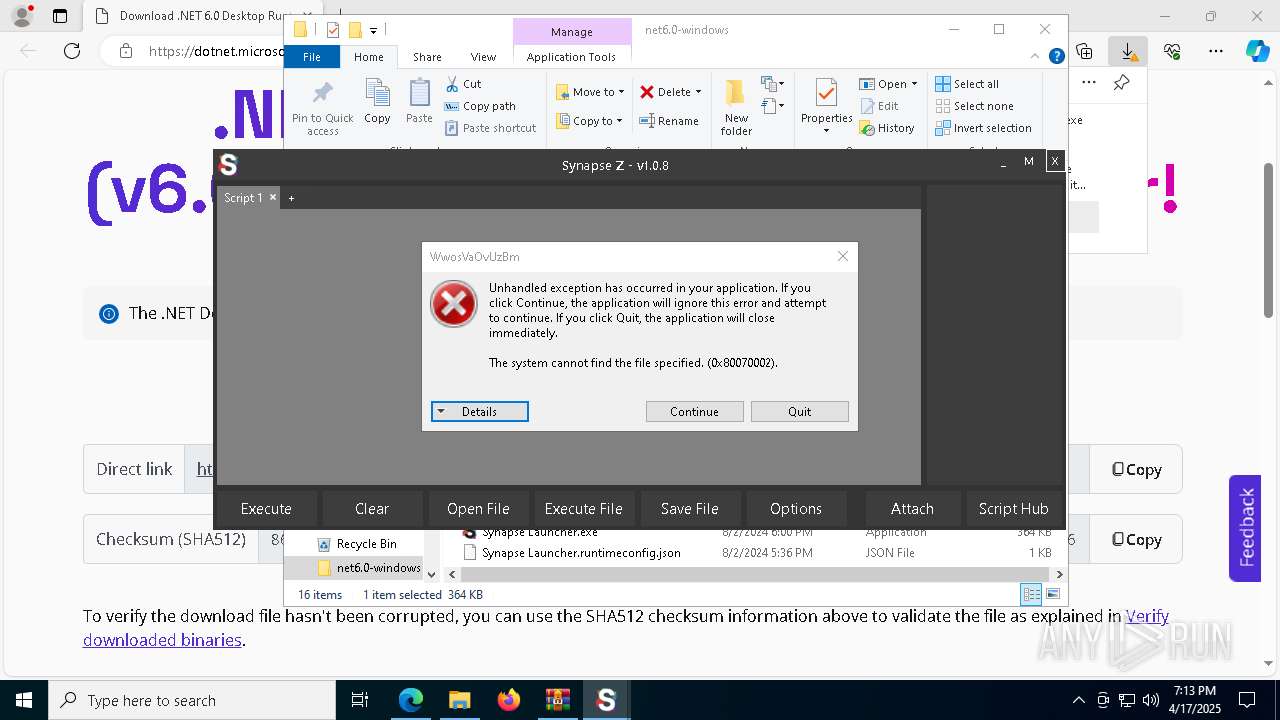This screenshot has height=720, width=1280.
Task: Click the Clear button in Synapse Z
Action: point(372,508)
